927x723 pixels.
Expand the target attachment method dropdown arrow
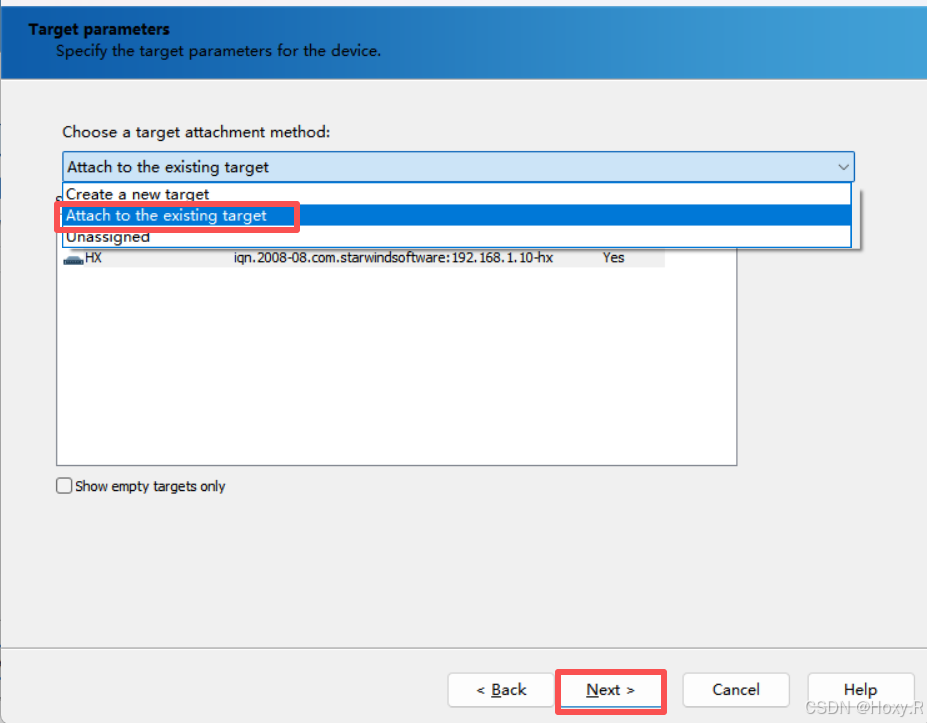coord(843,167)
